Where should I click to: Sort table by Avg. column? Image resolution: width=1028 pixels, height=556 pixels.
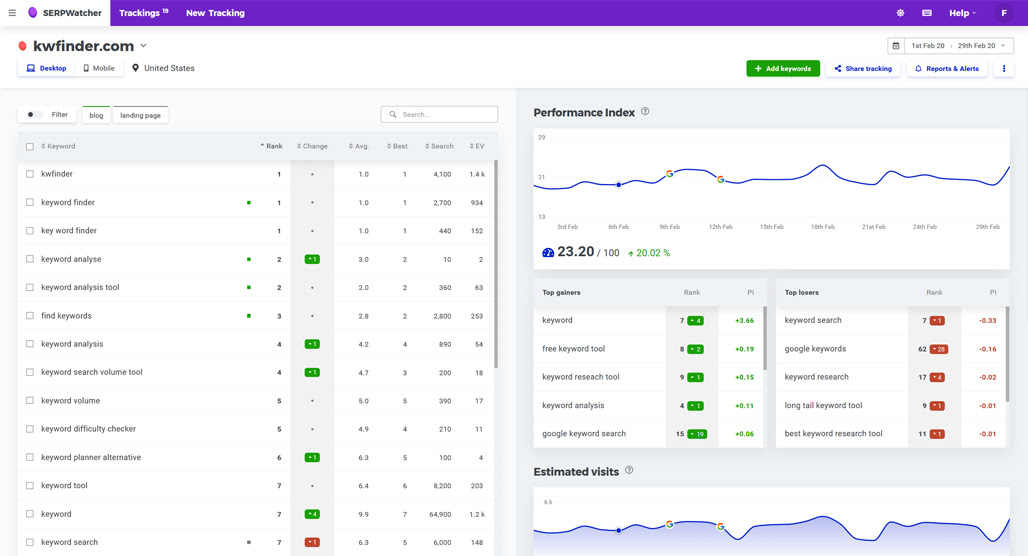click(x=359, y=146)
